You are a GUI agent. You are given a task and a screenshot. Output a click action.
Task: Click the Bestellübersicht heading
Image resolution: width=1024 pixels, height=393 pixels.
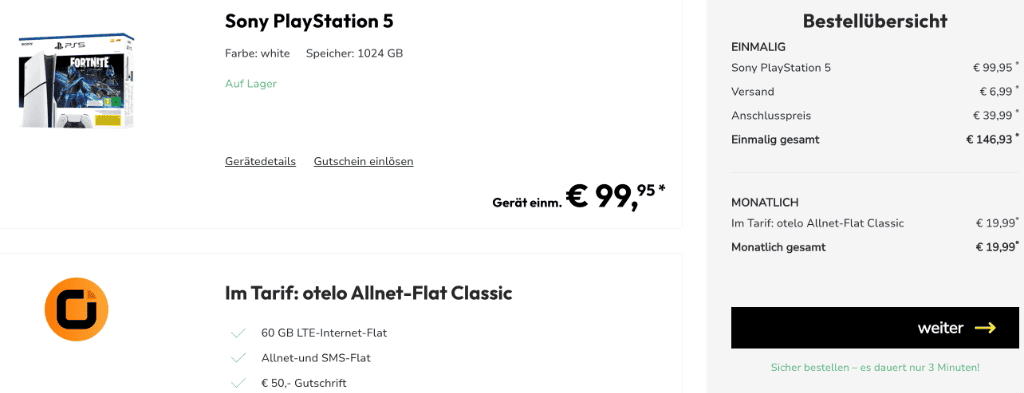[x=874, y=22]
